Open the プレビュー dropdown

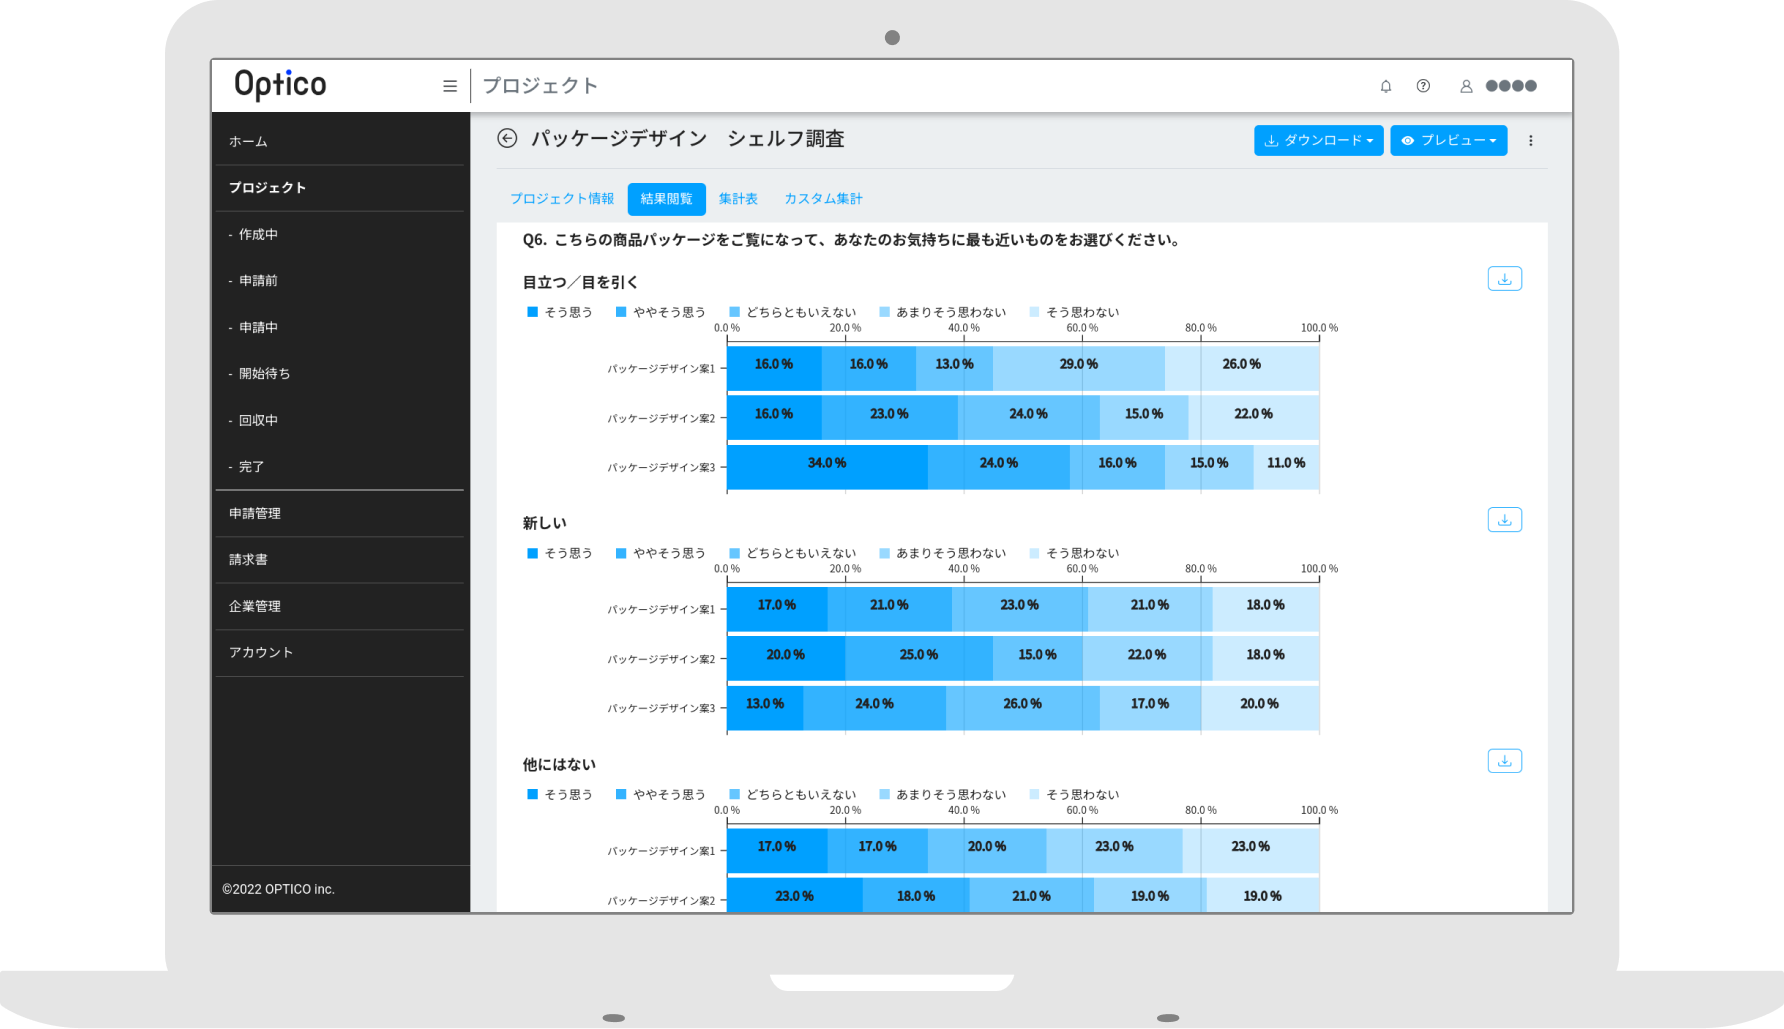(x=1448, y=140)
